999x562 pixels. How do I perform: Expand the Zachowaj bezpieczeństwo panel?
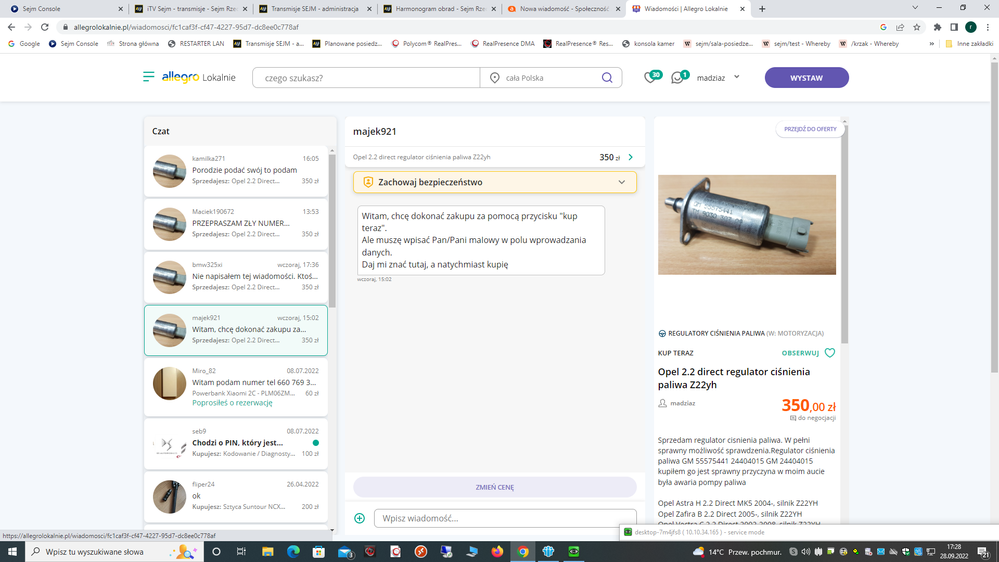tap(621, 182)
